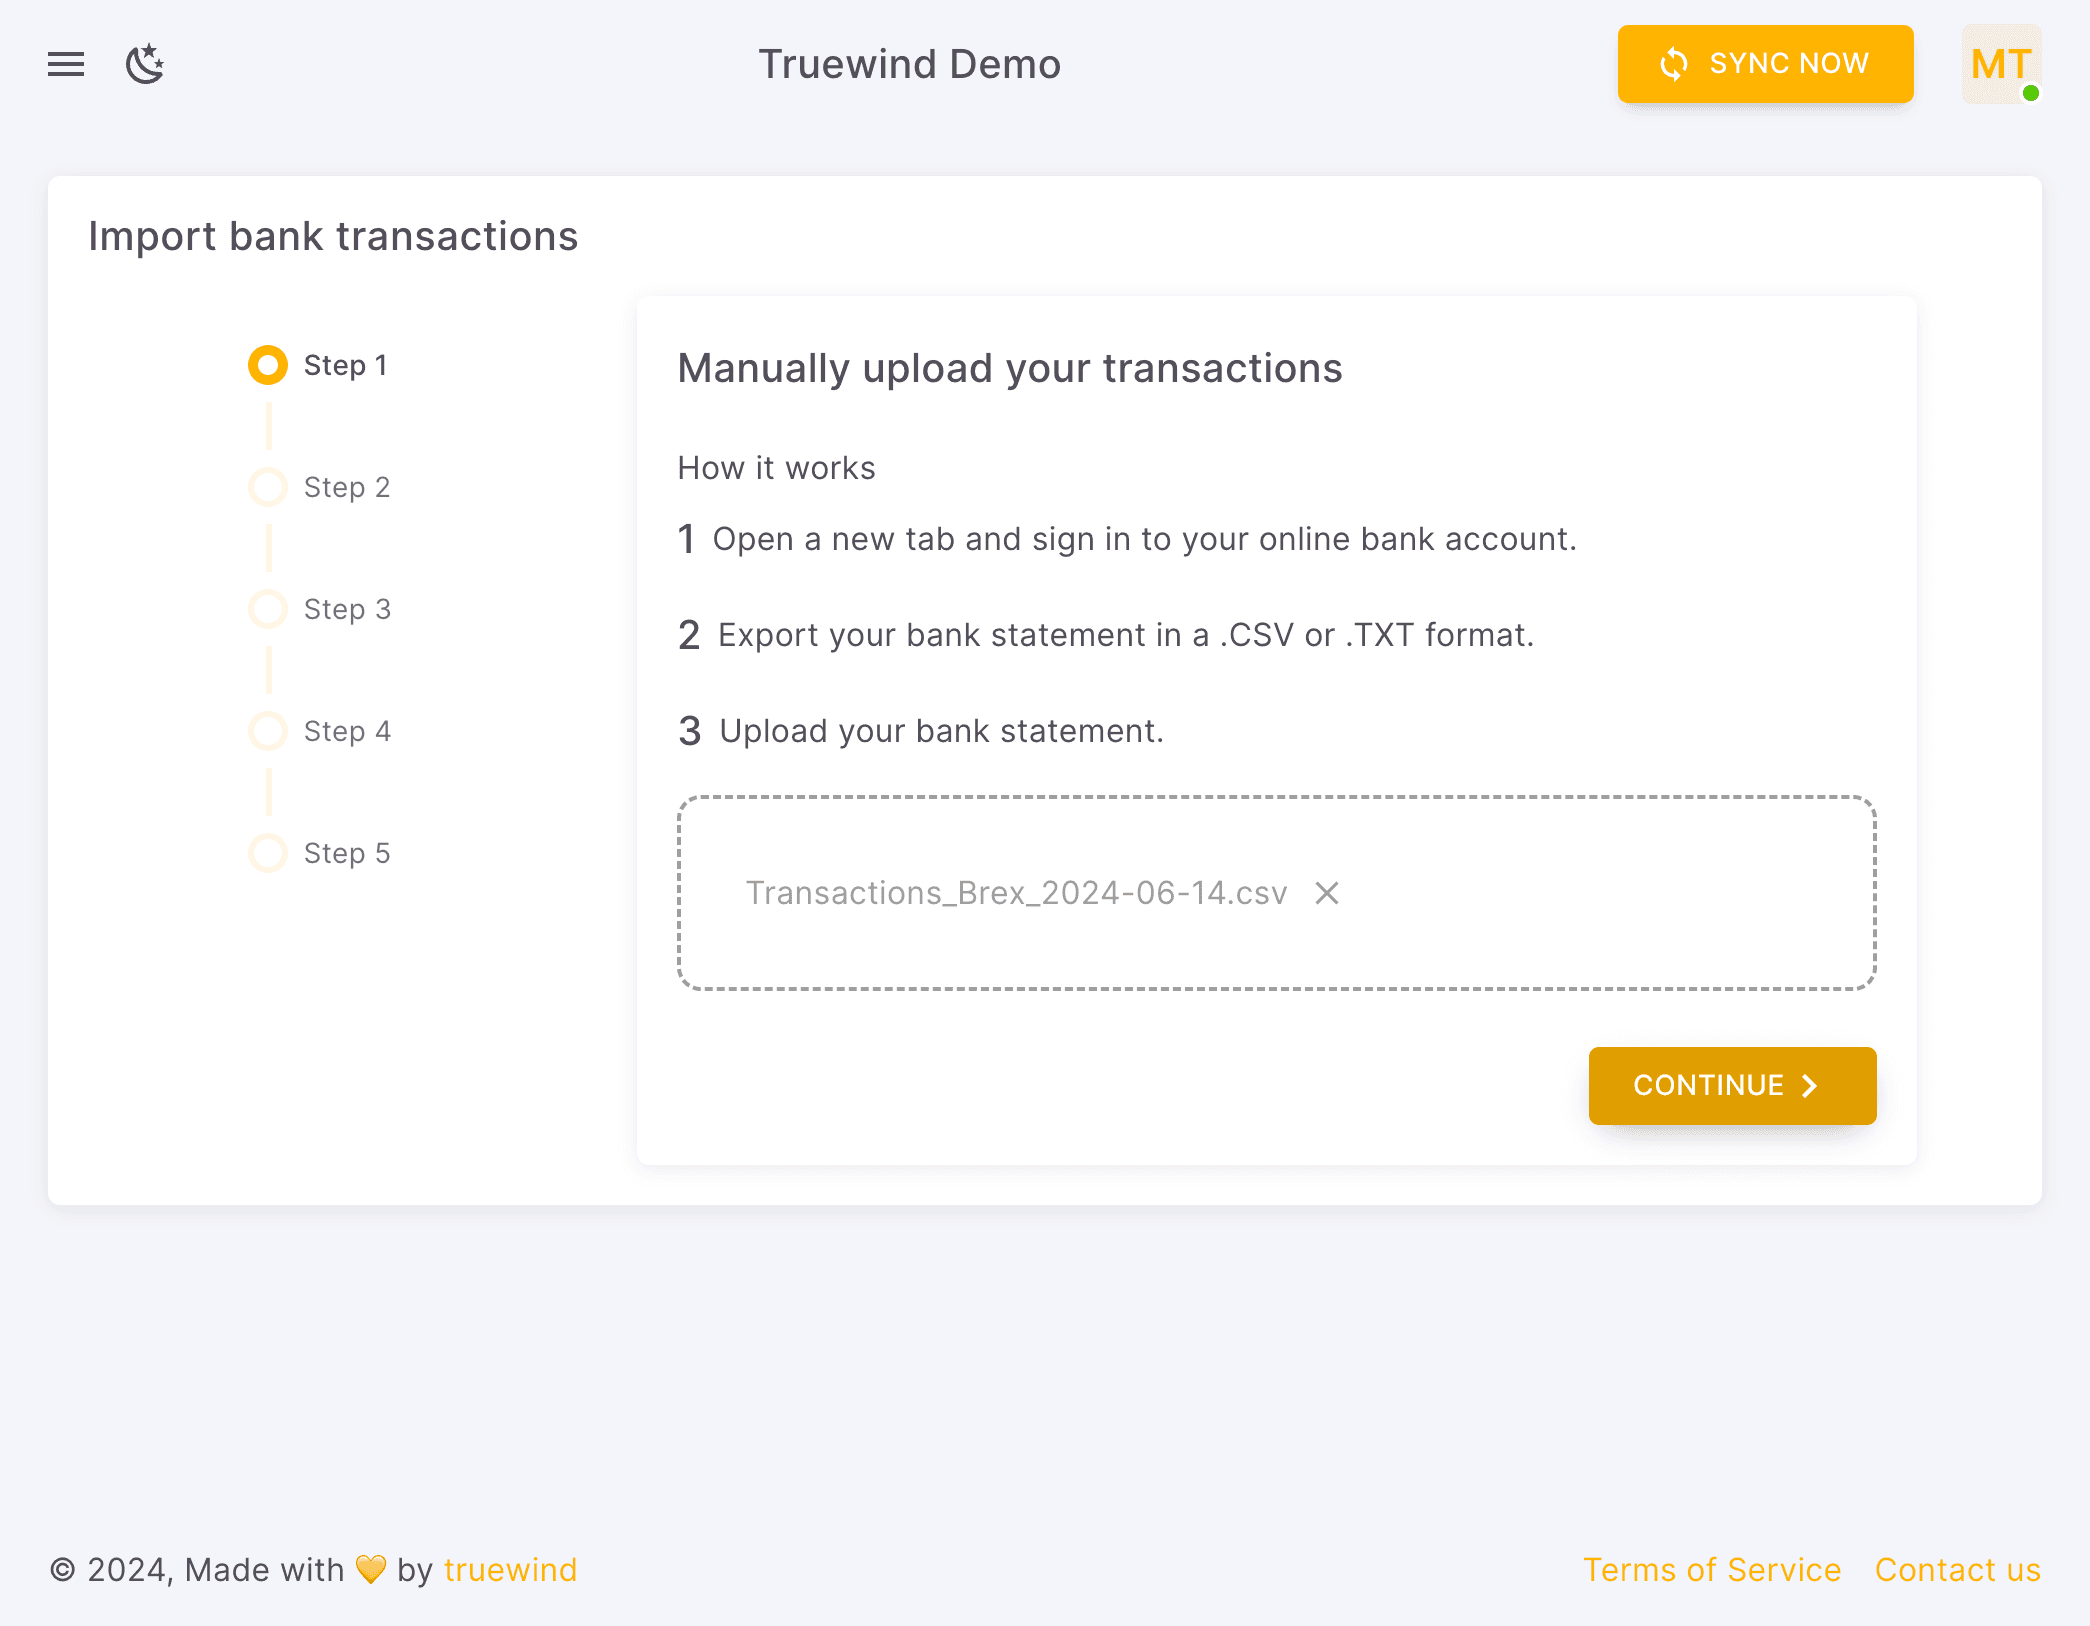Select the Step 1 radio indicator
Image resolution: width=2090 pixels, height=1626 pixels.
coord(267,365)
